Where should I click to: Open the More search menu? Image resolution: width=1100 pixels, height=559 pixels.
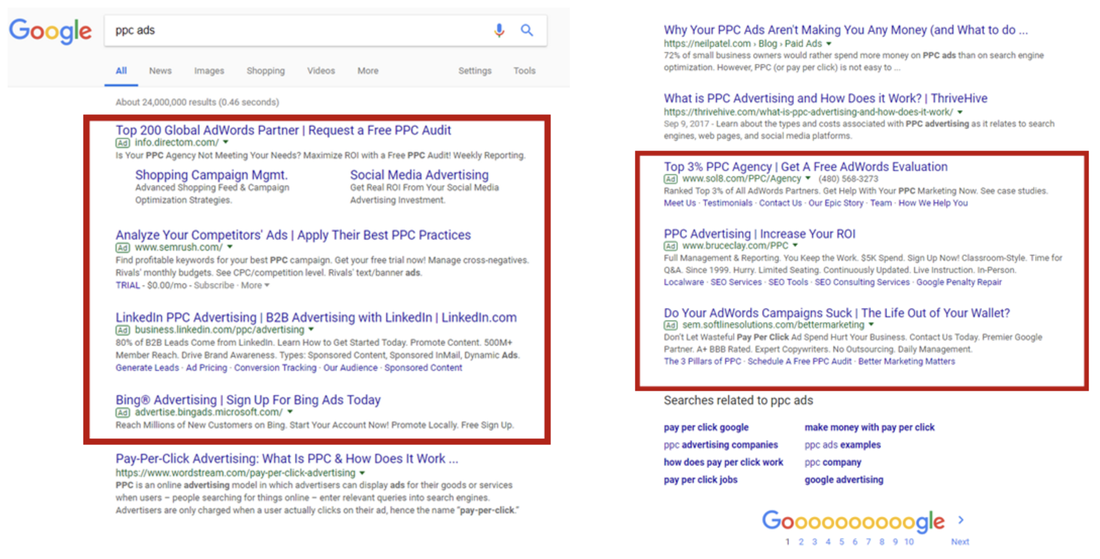pyautogui.click(x=368, y=71)
